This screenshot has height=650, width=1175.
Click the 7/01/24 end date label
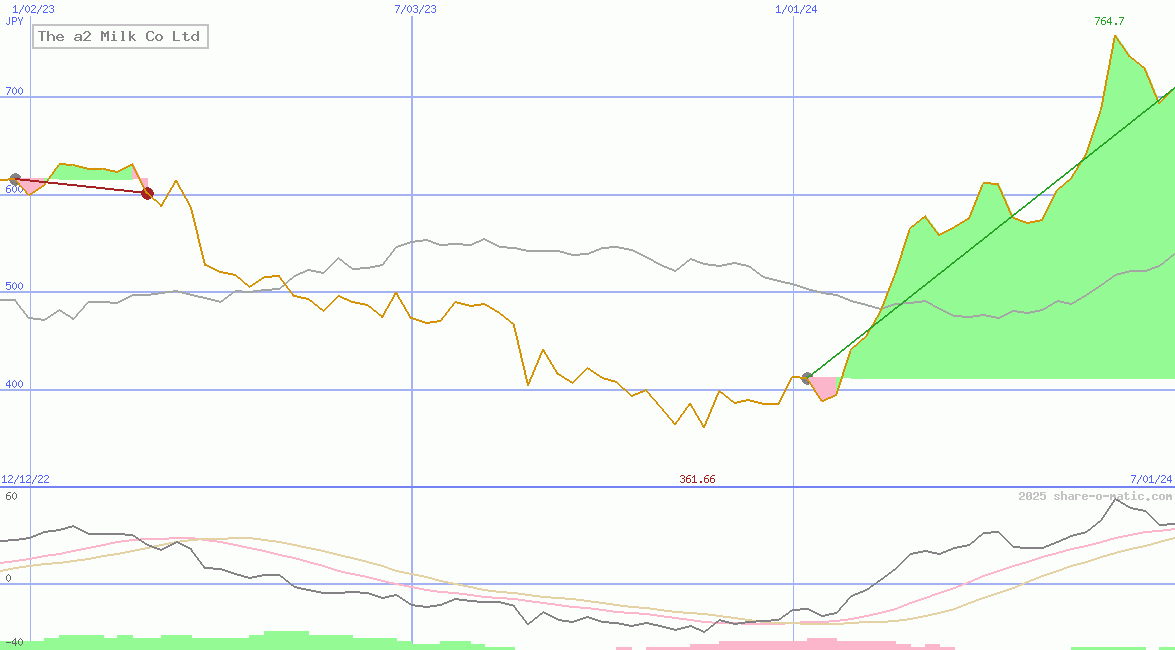click(x=1151, y=479)
